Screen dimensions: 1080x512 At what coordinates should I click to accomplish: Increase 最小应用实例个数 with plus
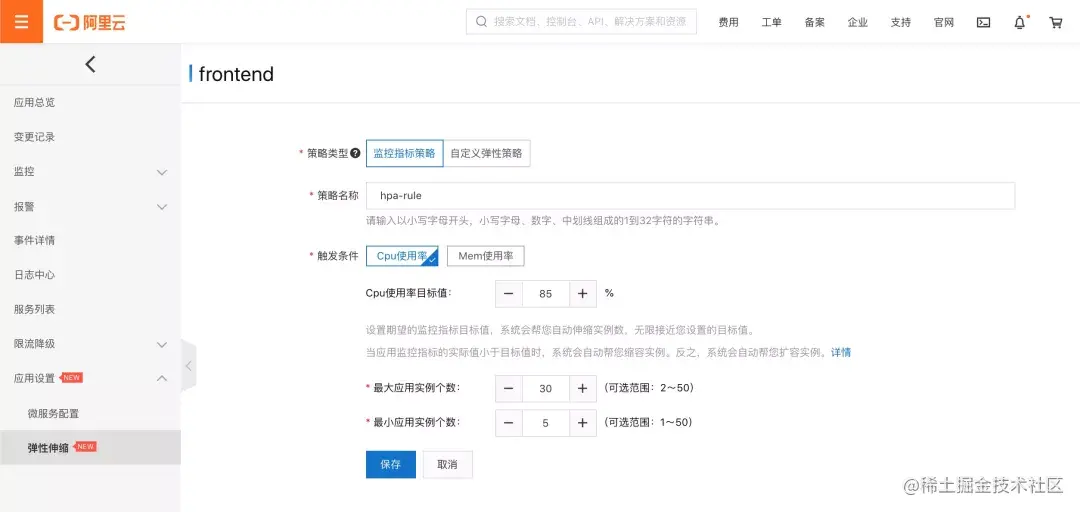tap(583, 423)
